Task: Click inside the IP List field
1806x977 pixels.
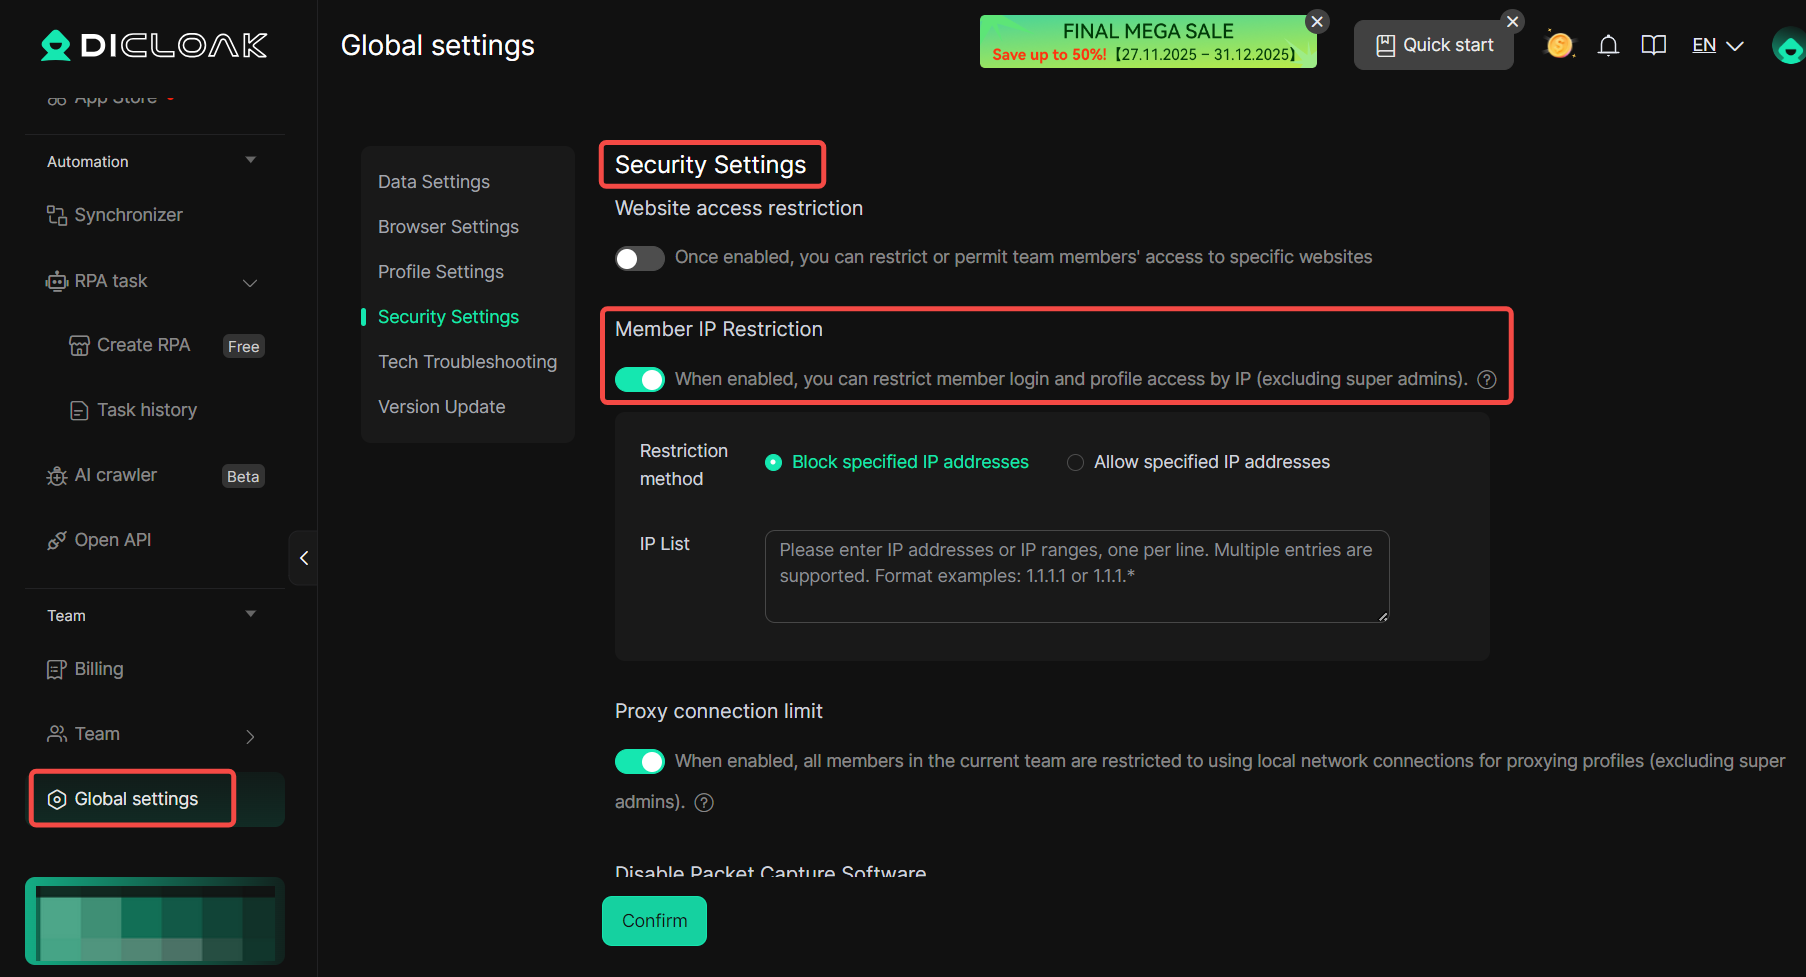Action: click(1075, 576)
